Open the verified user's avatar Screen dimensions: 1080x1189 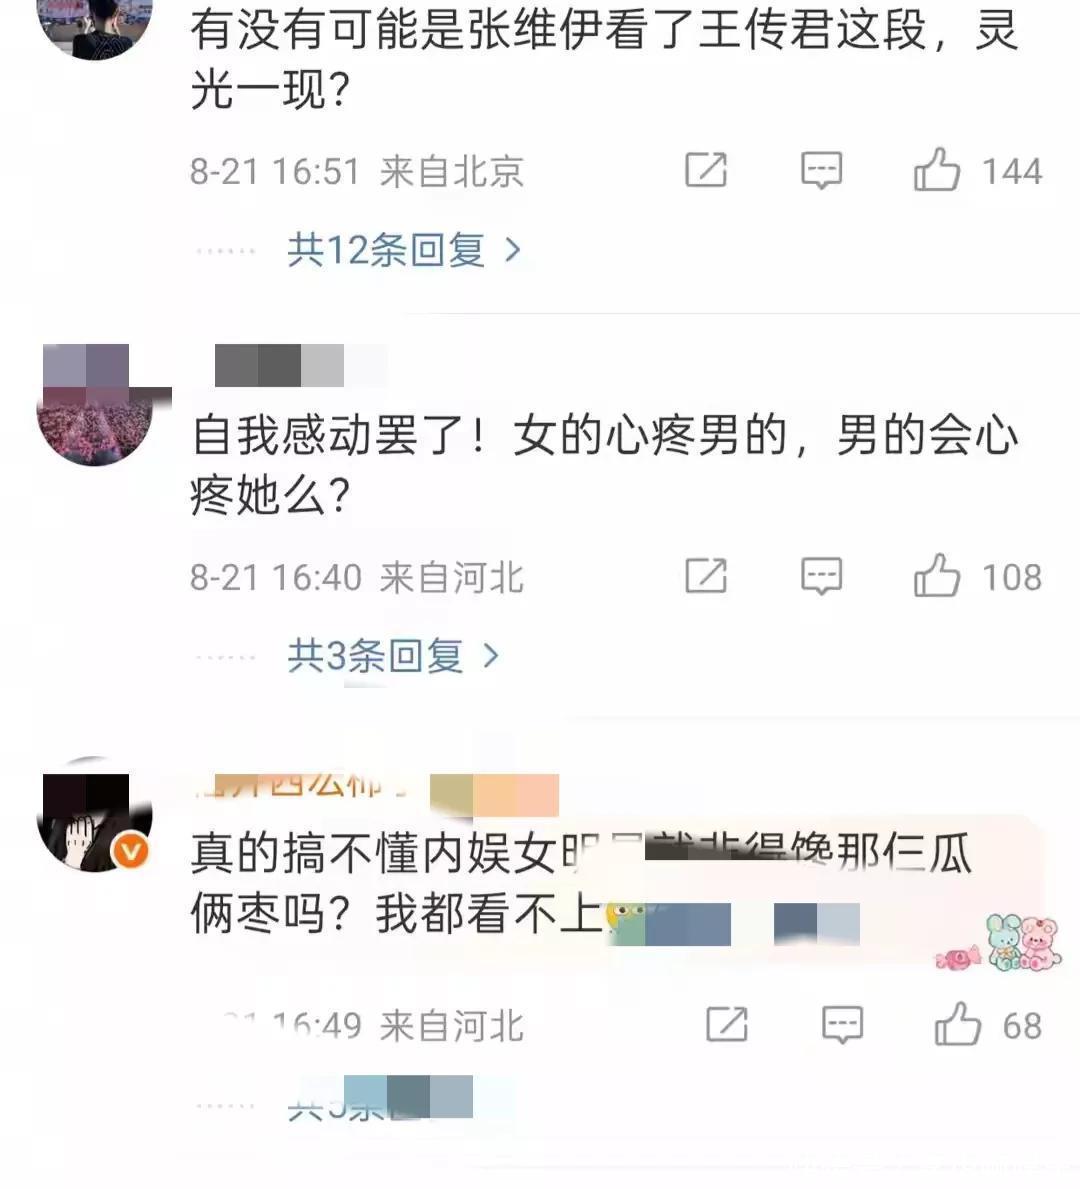(95, 814)
